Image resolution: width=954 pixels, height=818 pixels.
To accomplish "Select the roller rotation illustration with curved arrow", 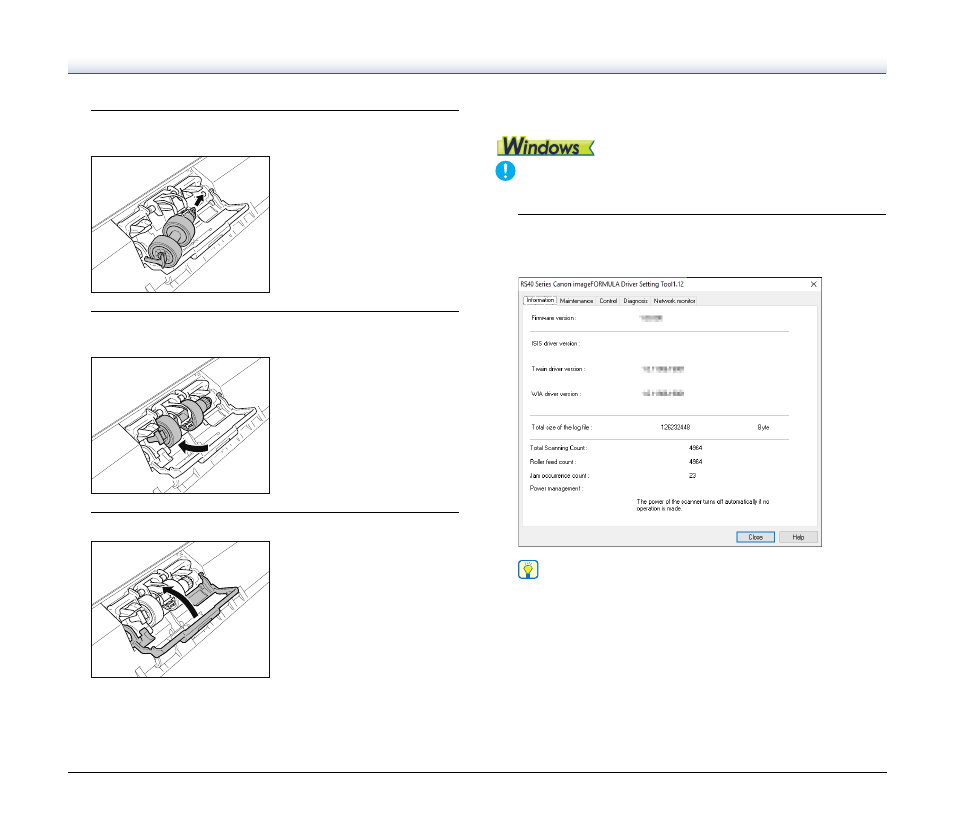I will [x=180, y=425].
